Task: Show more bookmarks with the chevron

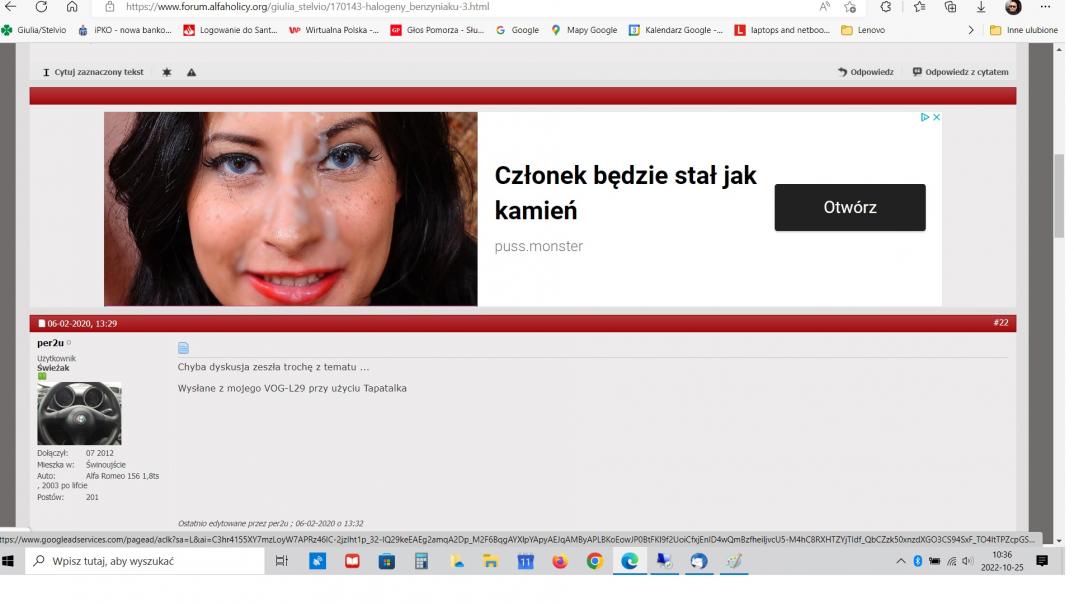Action: point(971,30)
